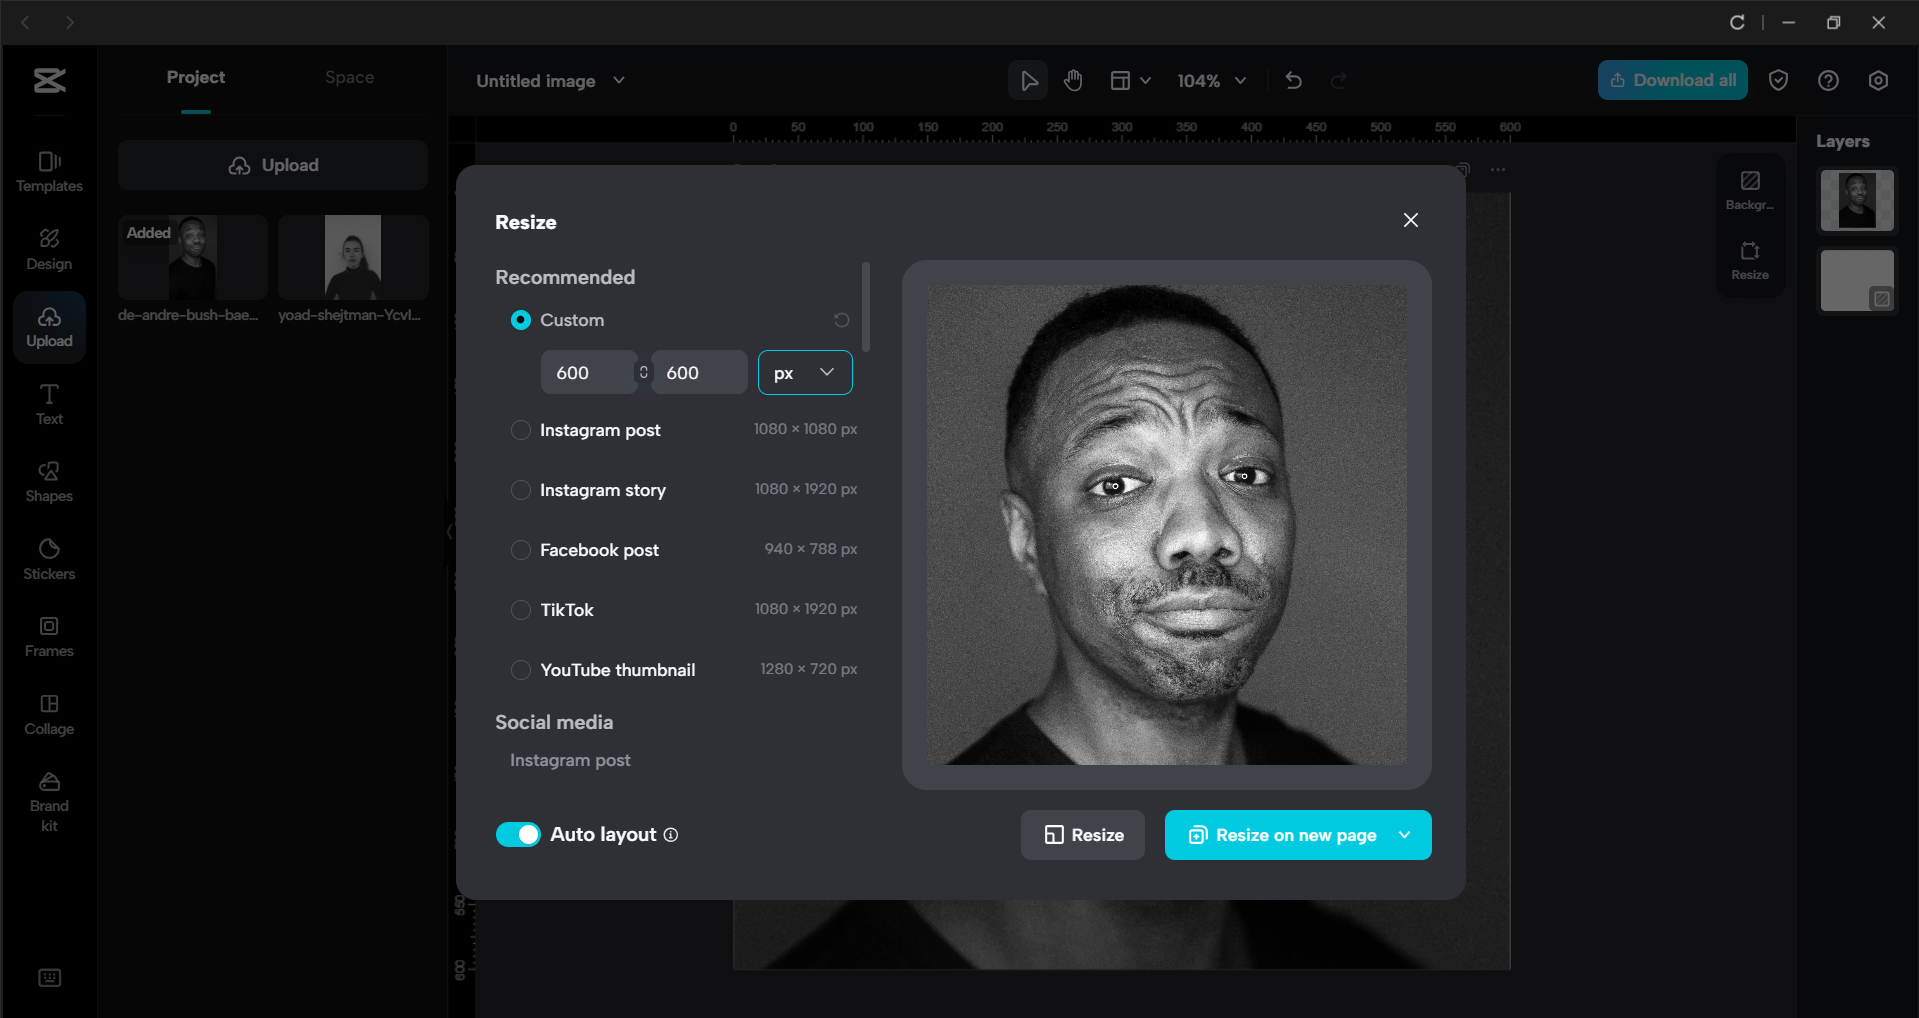Open the px unit dropdown
Screen dimensions: 1919x1018
pyautogui.click(x=805, y=372)
